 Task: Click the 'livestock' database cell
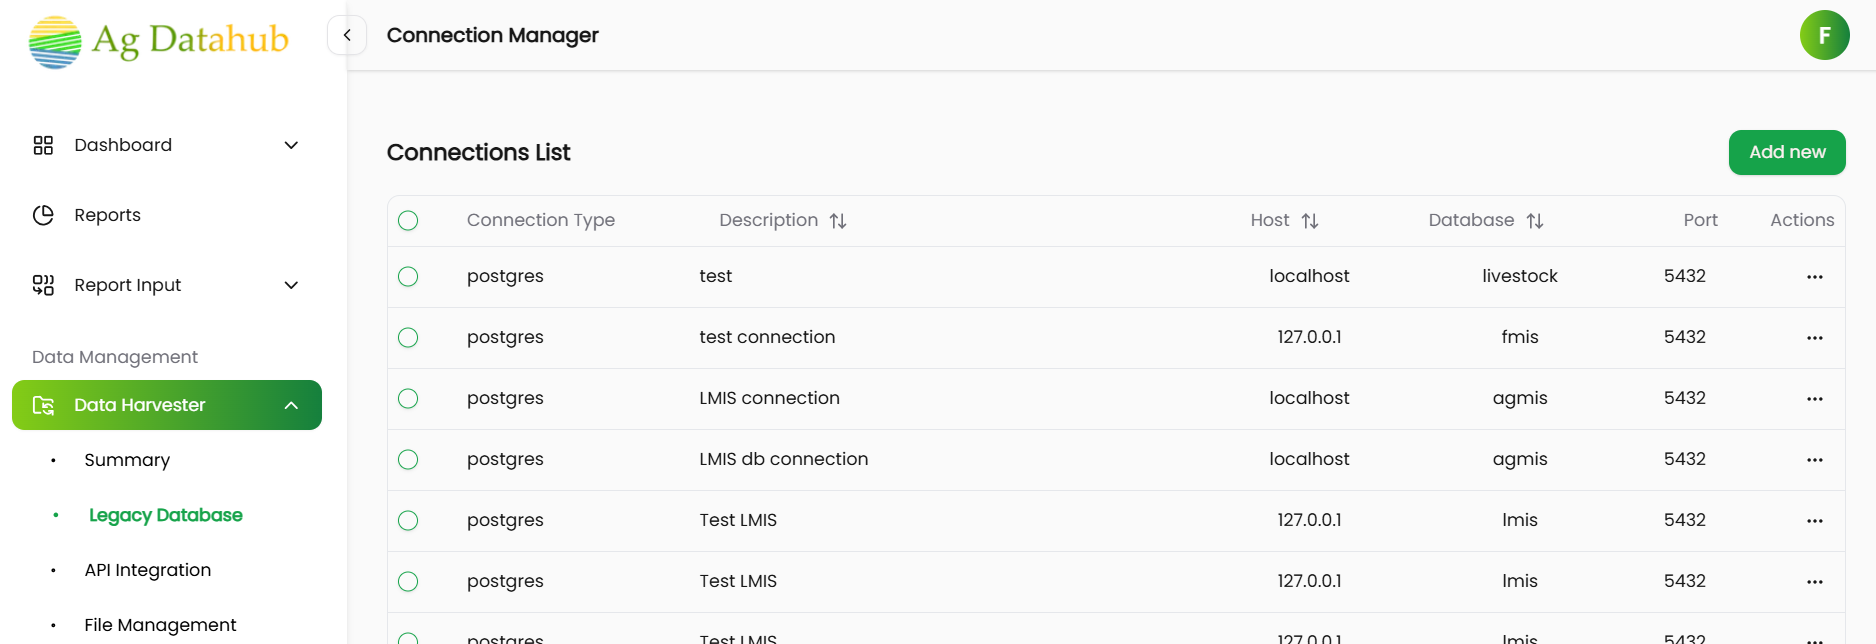coord(1519,277)
